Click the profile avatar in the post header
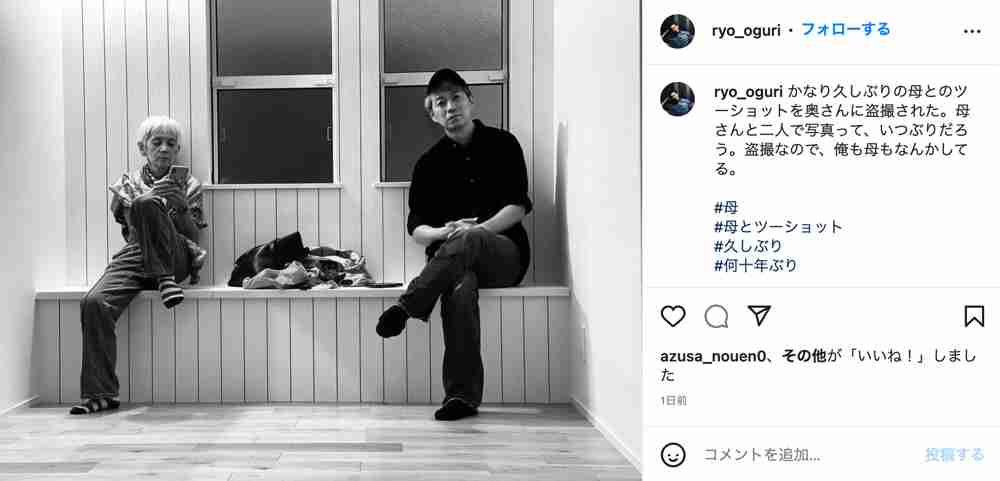 [677, 31]
